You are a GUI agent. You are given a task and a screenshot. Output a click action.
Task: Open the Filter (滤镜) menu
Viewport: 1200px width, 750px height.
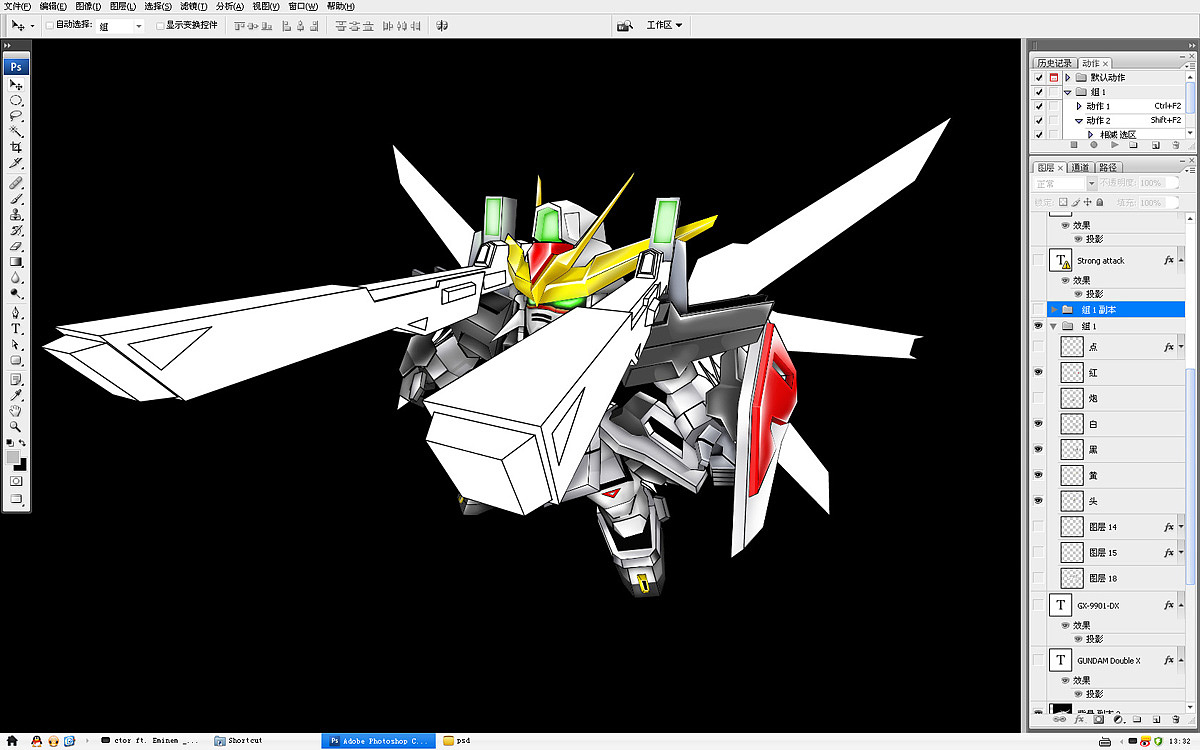[x=194, y=6]
